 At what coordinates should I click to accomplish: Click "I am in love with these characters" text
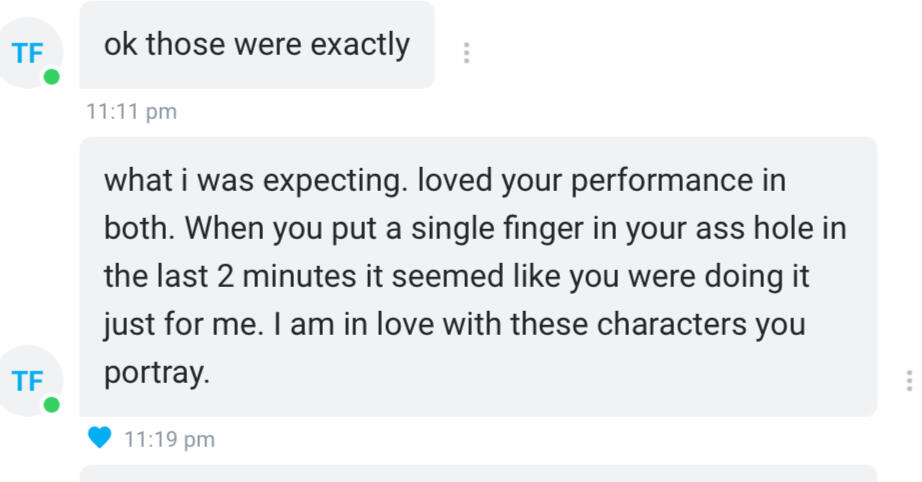click(560, 325)
